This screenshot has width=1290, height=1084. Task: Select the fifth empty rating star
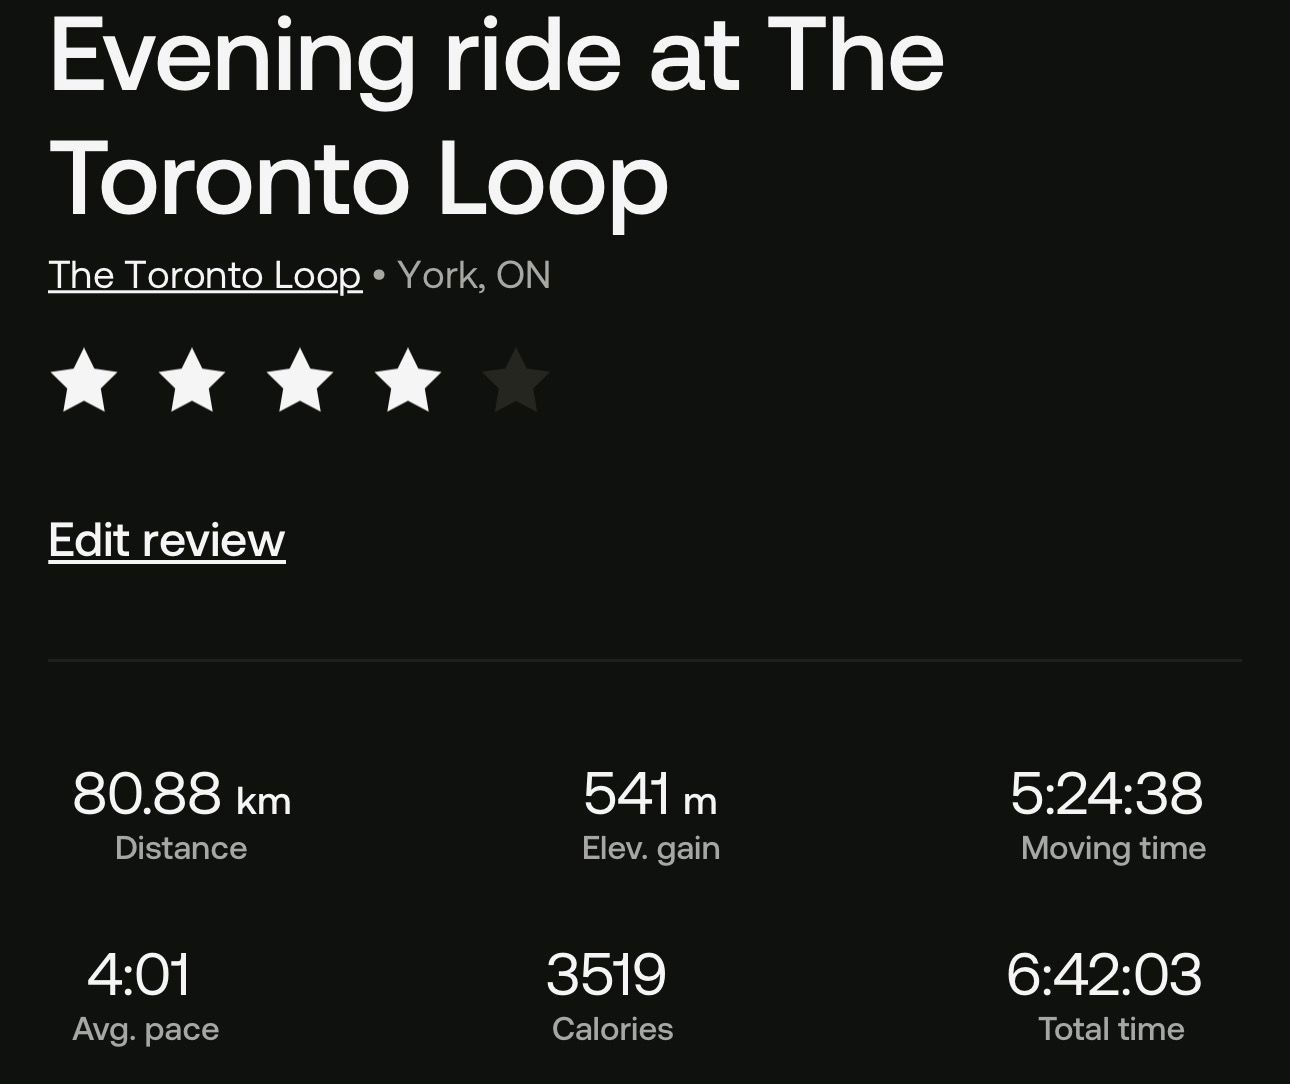coord(516,380)
